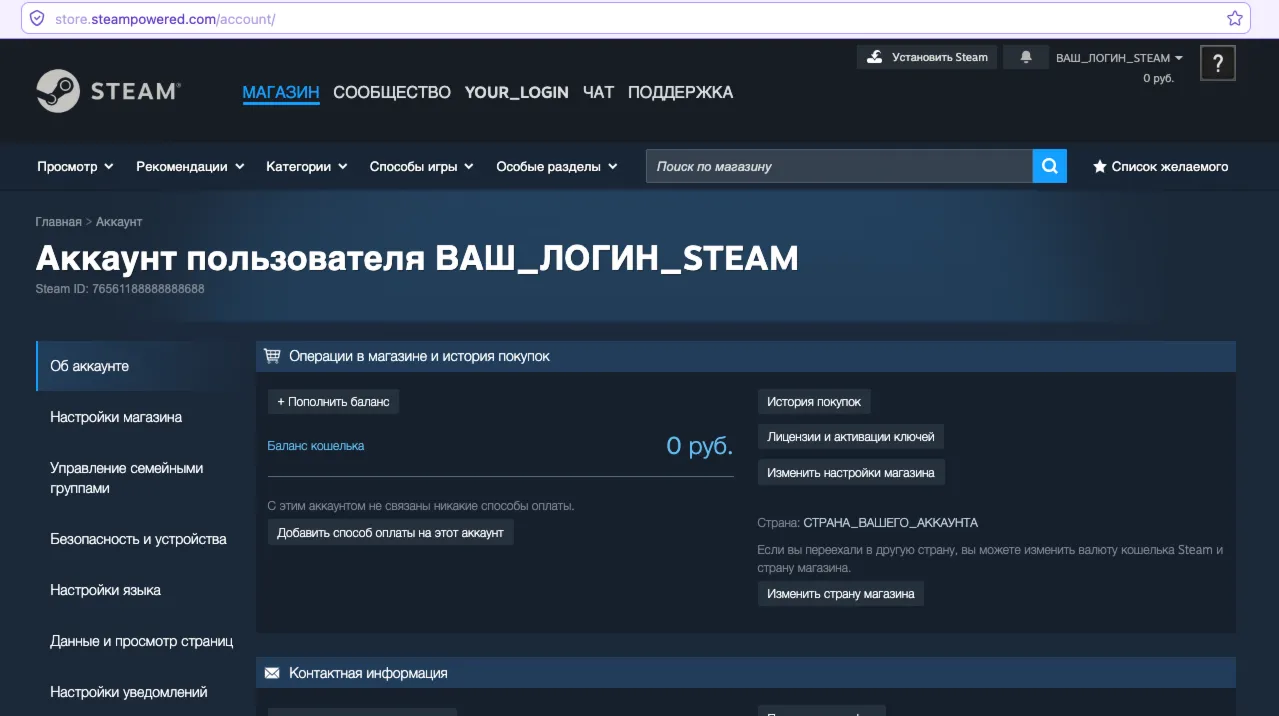This screenshot has width=1279, height=716.
Task: Open notifications via bell icon
Action: 1026,57
